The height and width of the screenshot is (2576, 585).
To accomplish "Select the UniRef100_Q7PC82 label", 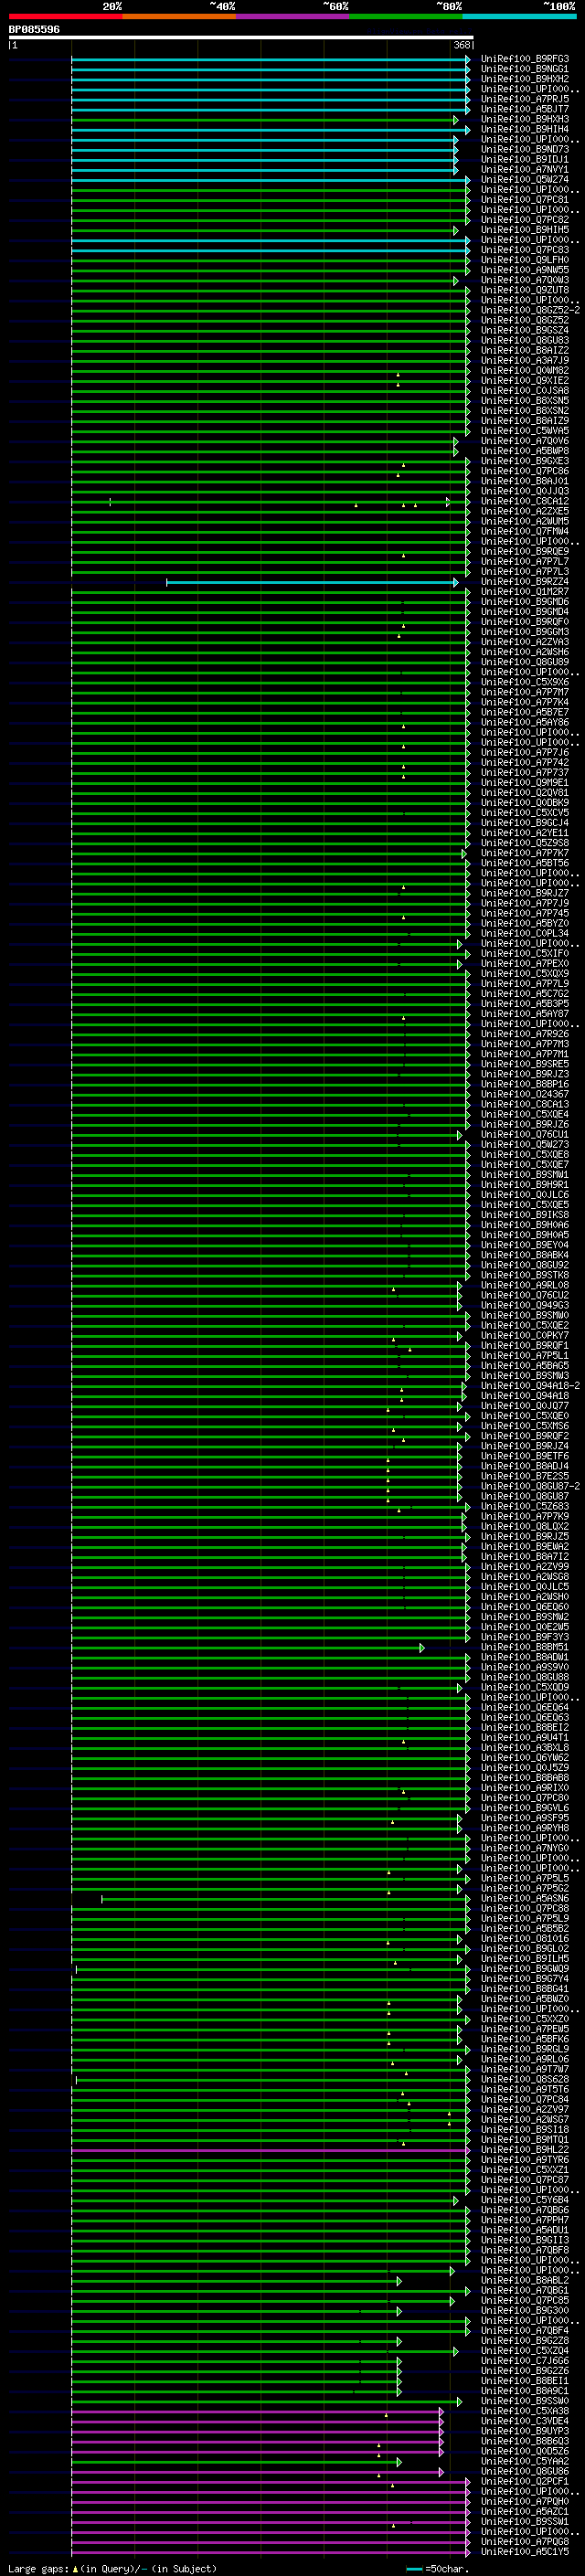I will point(525,220).
